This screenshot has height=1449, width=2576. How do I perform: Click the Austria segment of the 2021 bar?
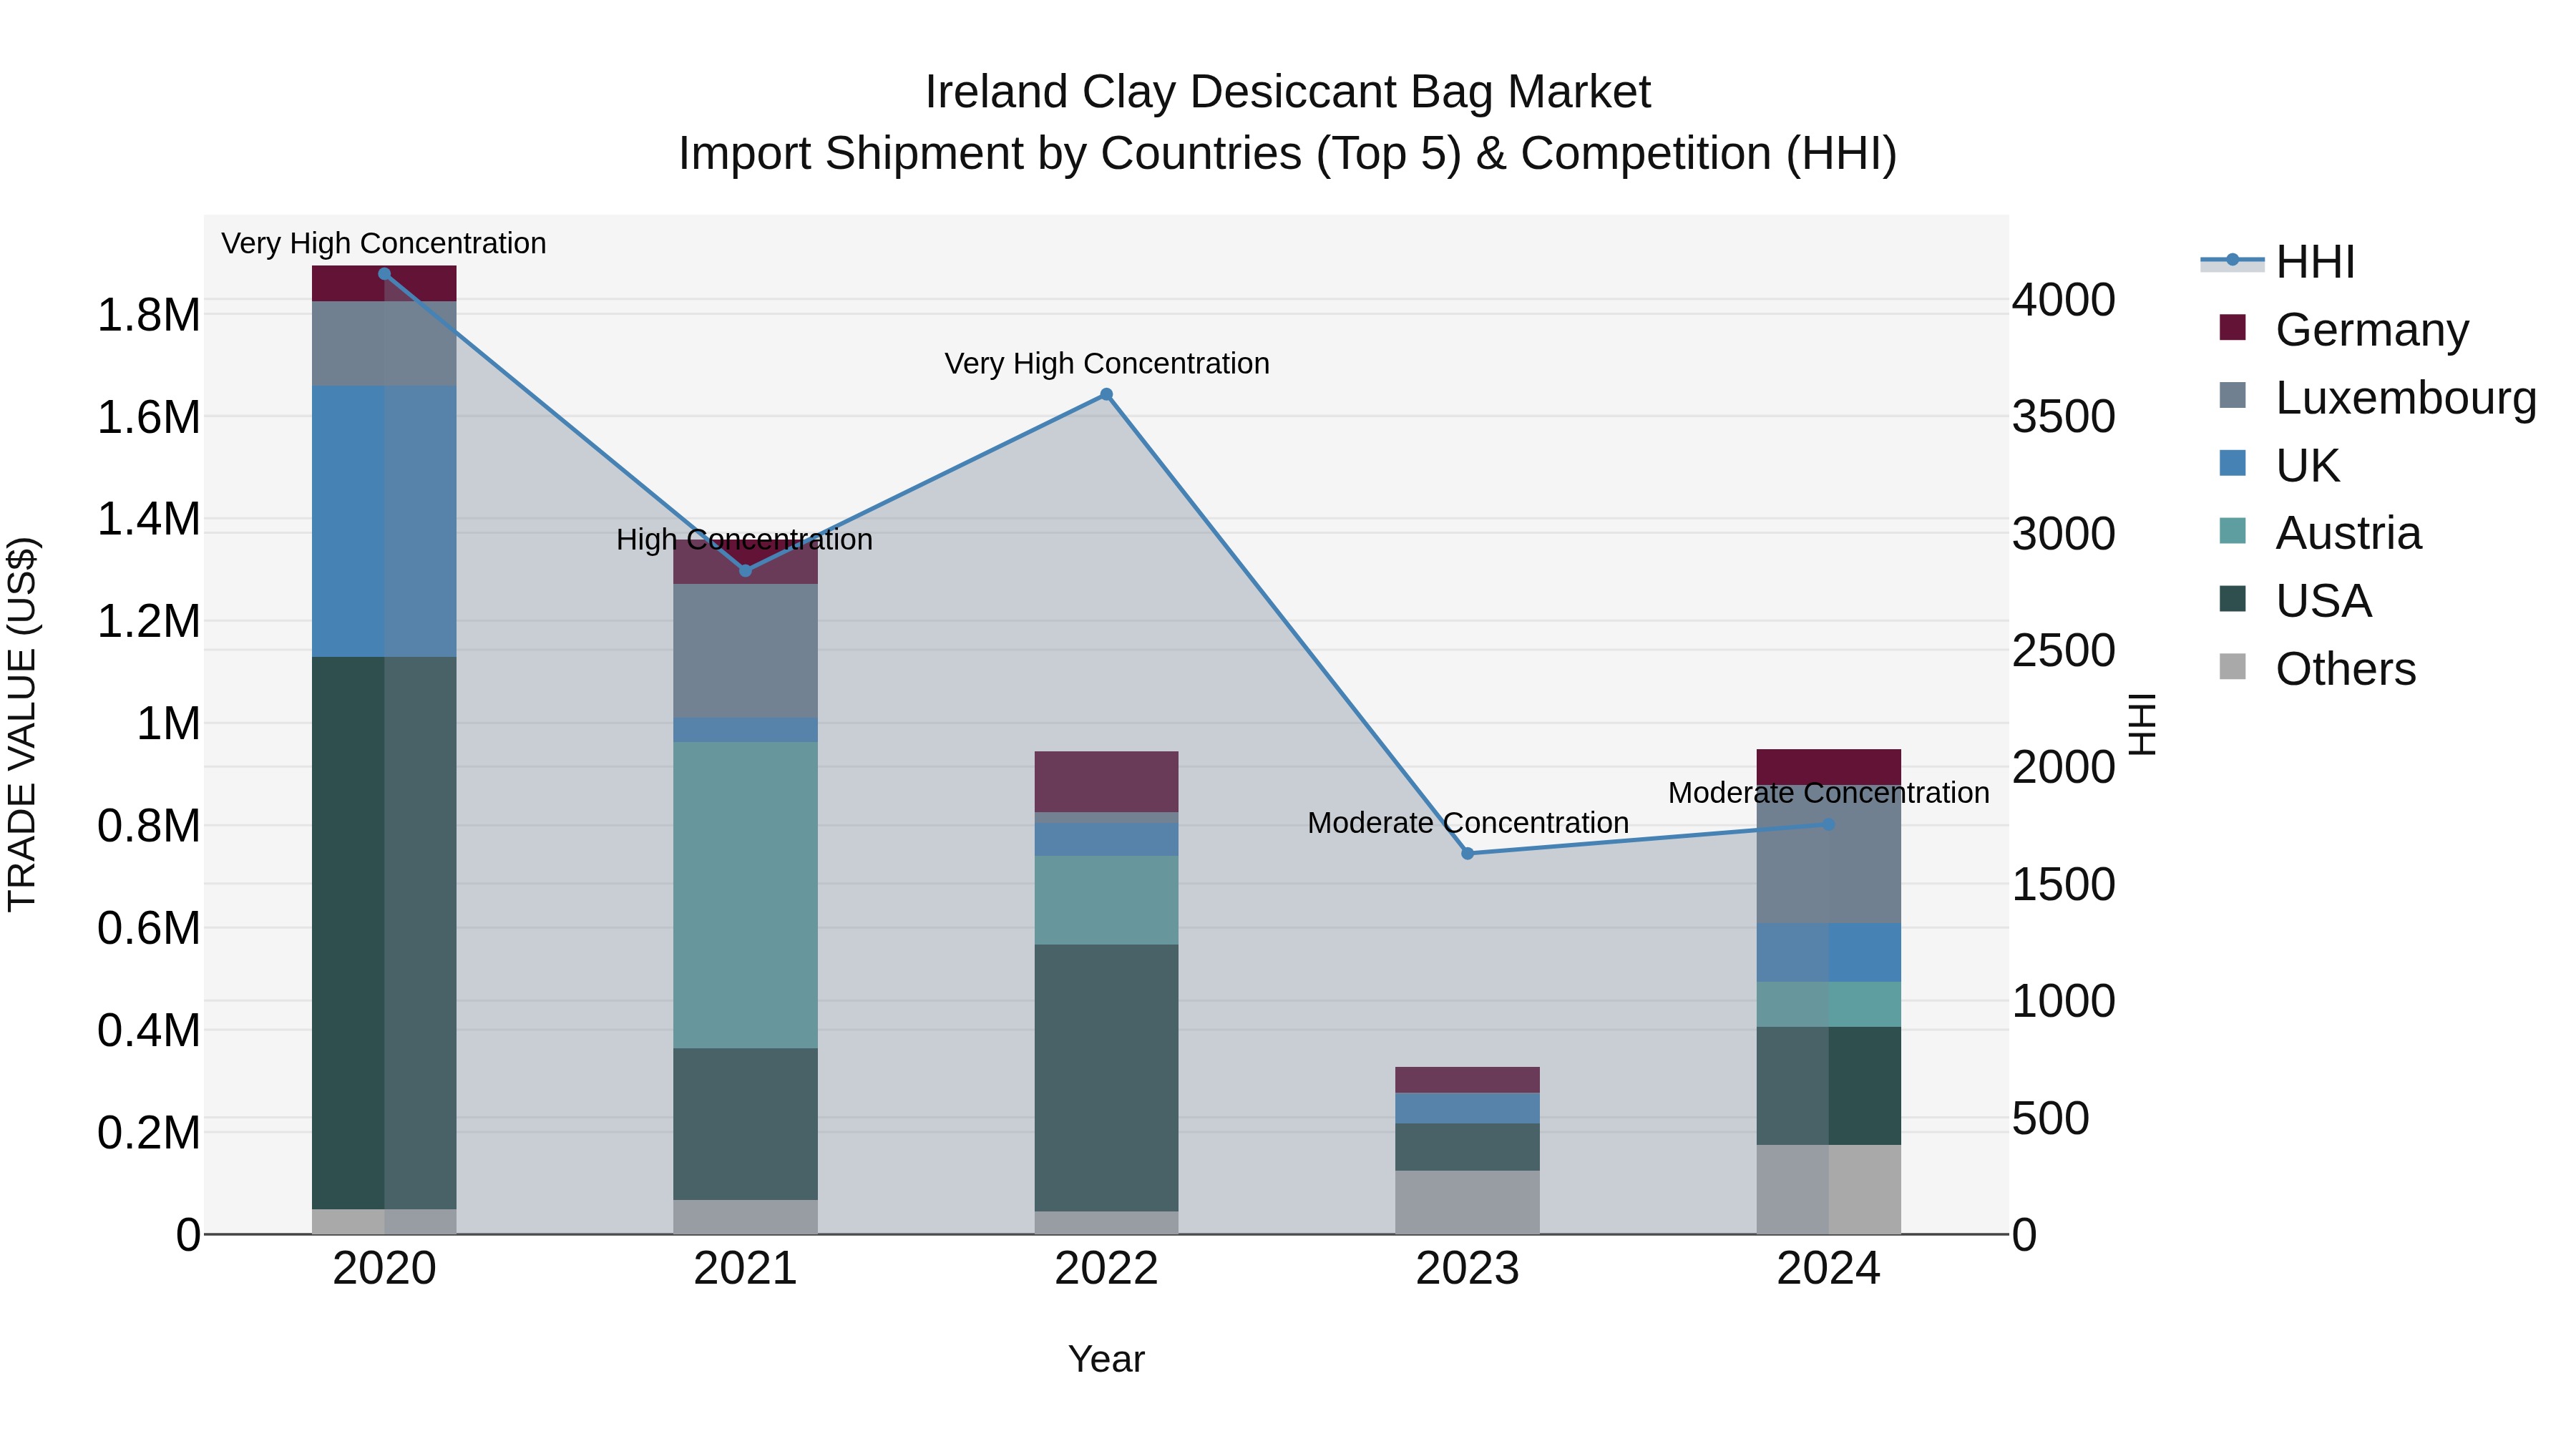[x=745, y=895]
